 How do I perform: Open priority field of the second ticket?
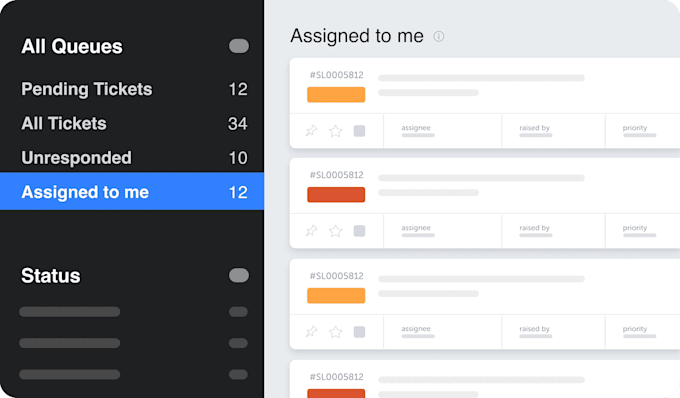642,231
